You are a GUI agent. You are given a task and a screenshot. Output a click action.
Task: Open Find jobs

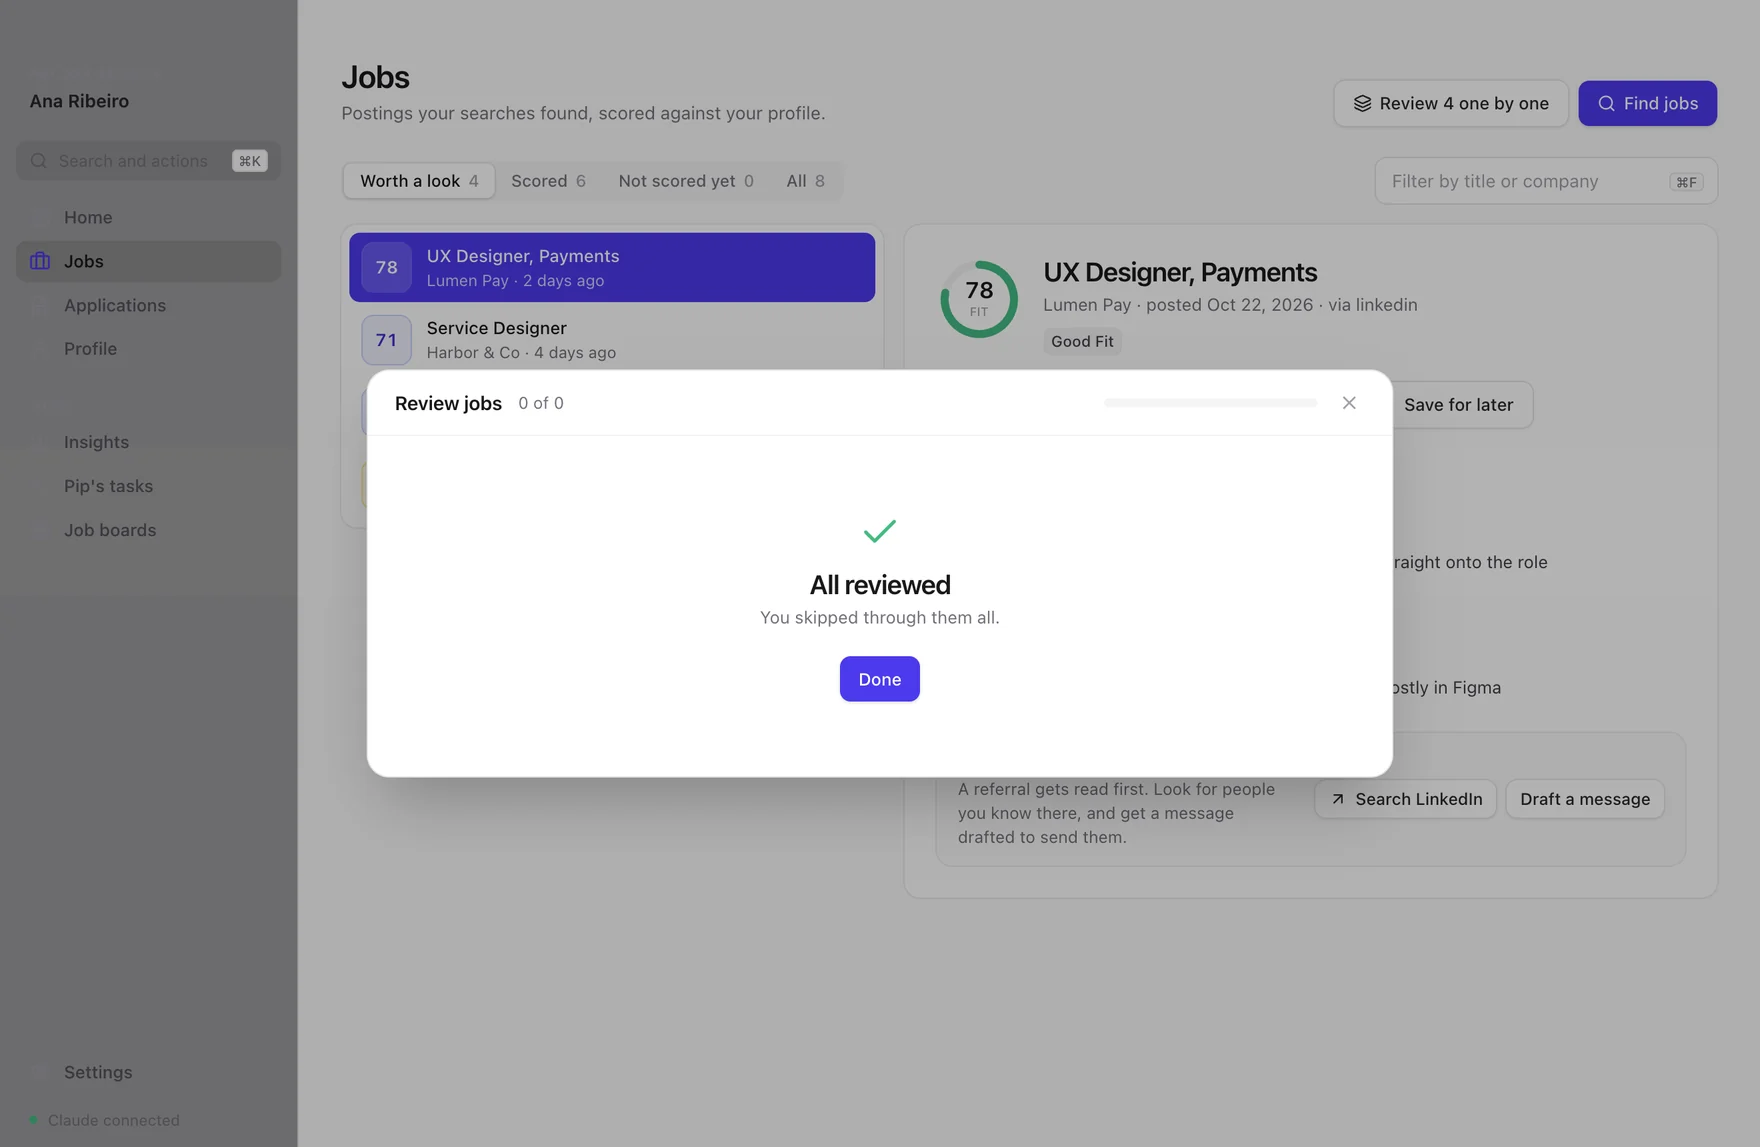coord(1647,103)
